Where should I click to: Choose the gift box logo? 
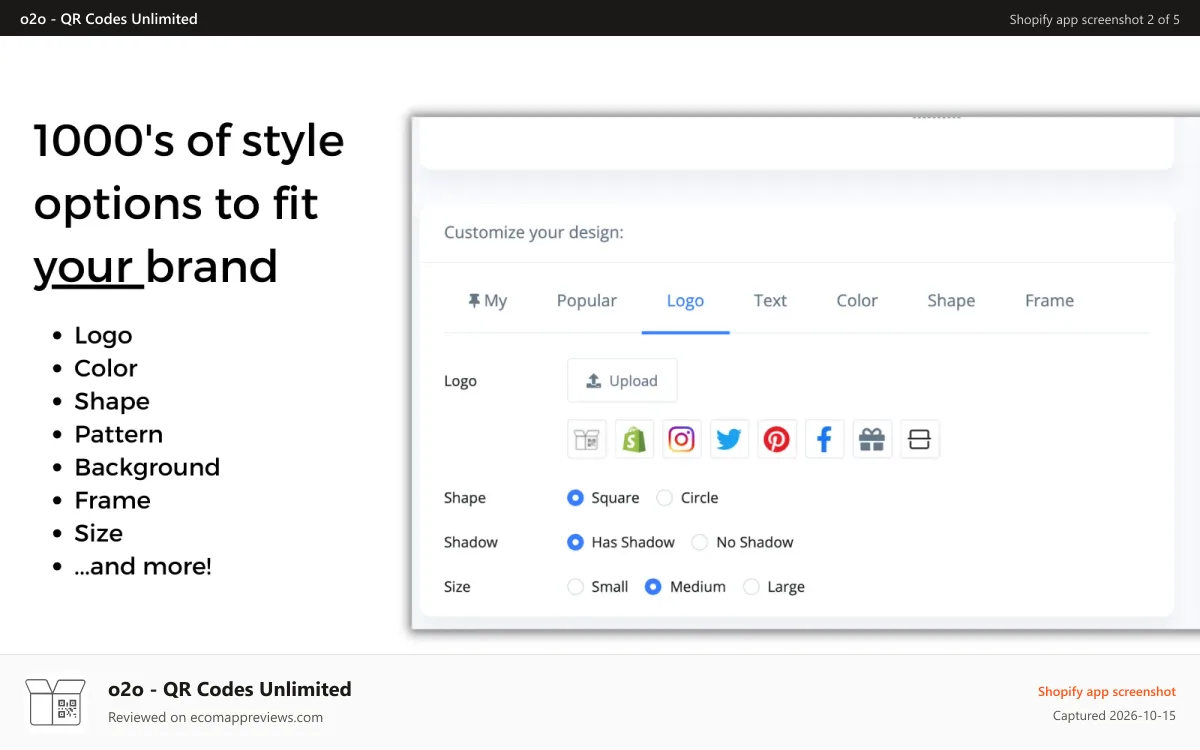[x=872, y=439]
